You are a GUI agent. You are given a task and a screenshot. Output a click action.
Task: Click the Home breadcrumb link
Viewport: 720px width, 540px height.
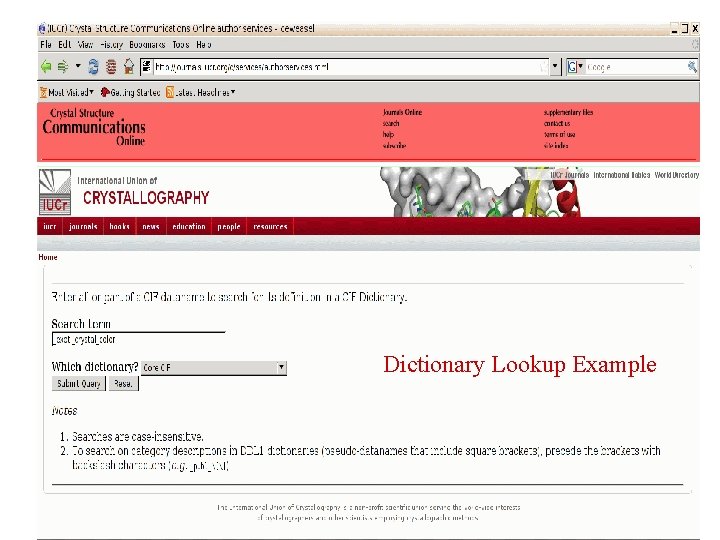pyautogui.click(x=48, y=257)
